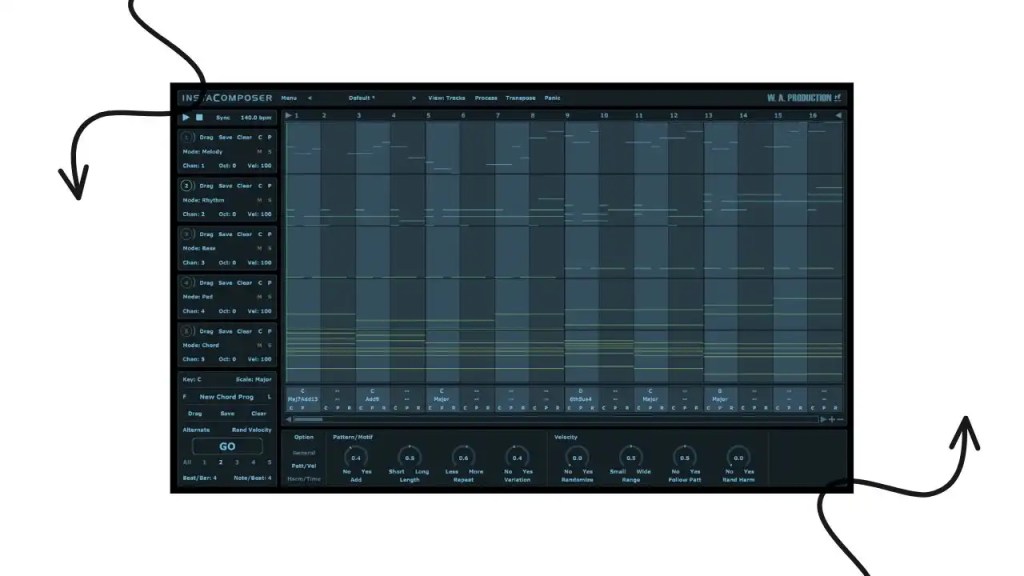
Task: Stop playback with the Stop button
Action: click(199, 118)
